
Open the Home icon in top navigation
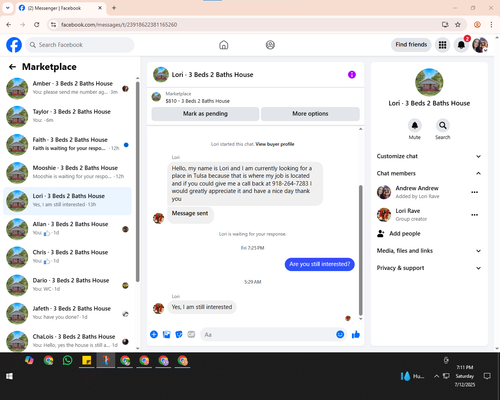tap(224, 45)
